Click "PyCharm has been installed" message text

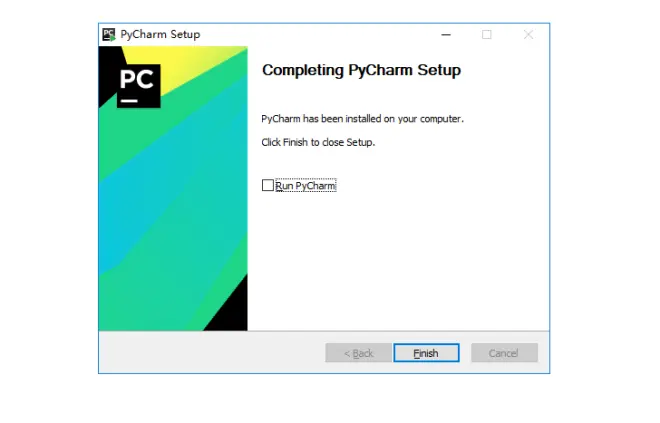click(x=362, y=119)
